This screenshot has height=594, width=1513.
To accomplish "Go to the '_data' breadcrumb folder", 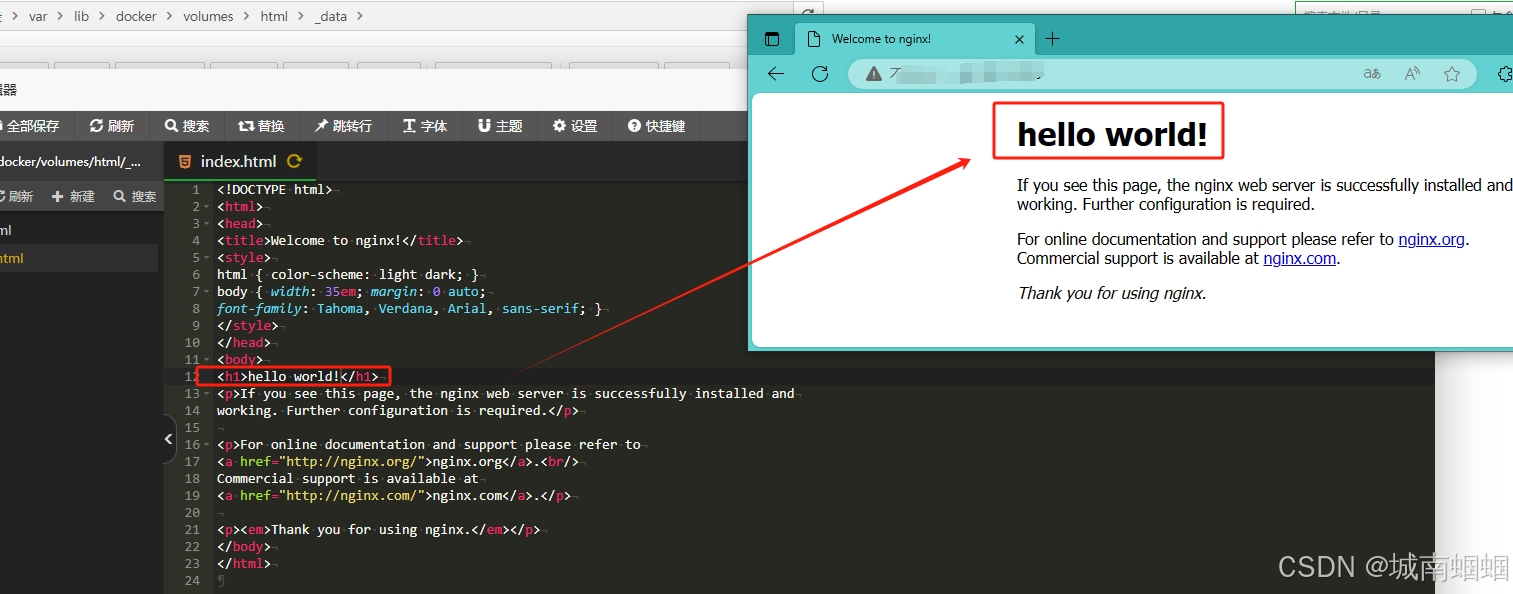I will 331,16.
